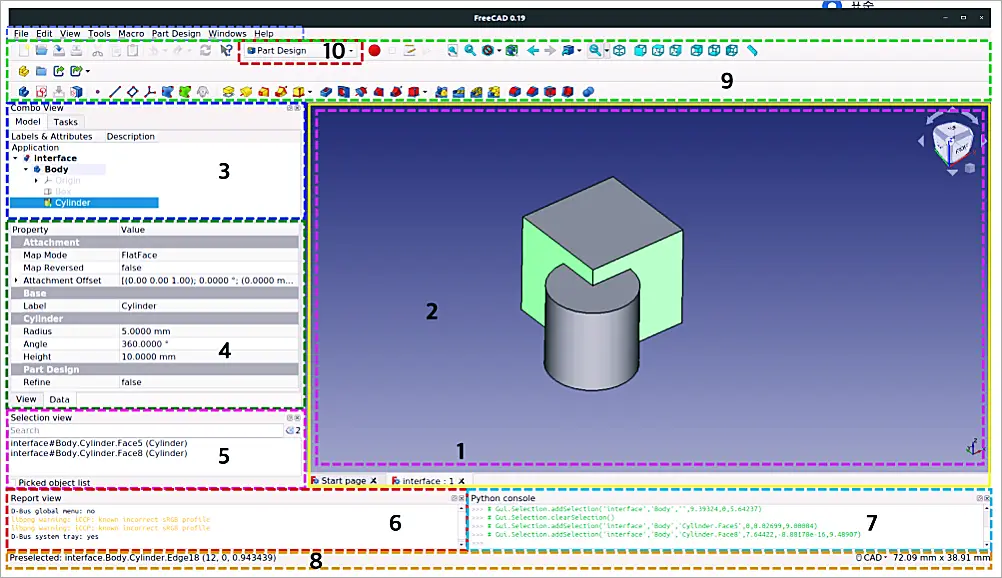Viewport: 1002px width, 578px height.
Task: Expand the Origin tree node
Action: point(36,181)
